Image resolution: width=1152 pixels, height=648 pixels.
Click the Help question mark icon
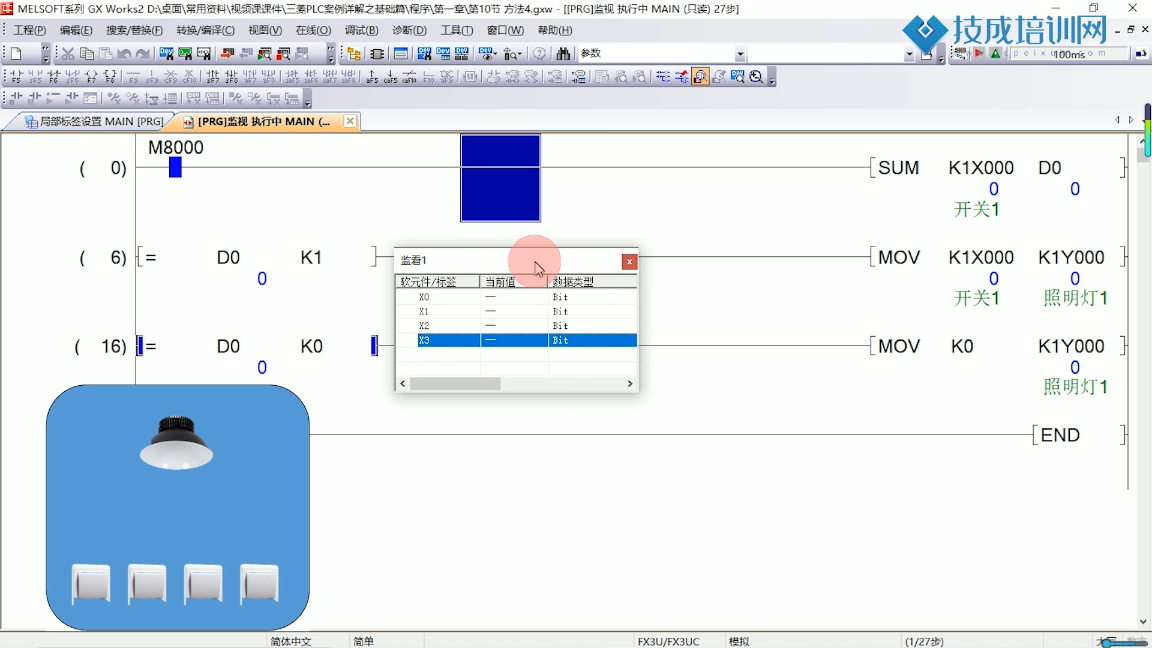pos(540,54)
